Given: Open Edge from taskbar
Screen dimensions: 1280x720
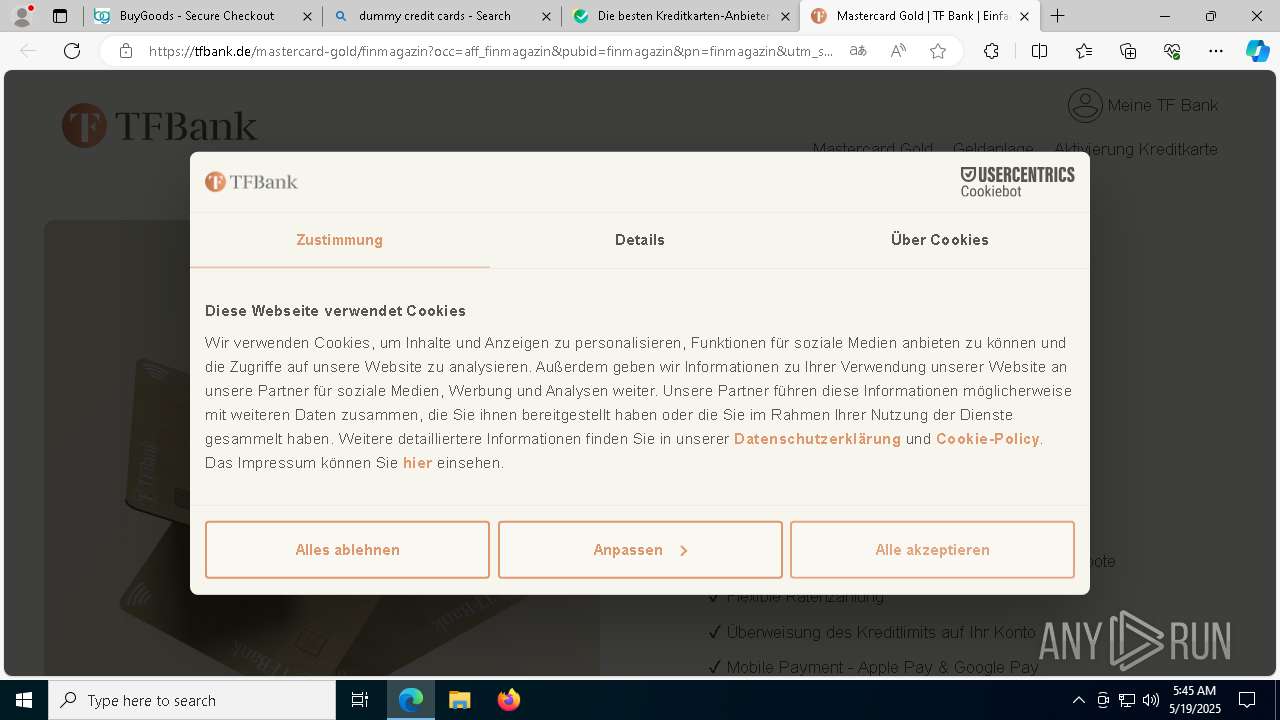Looking at the screenshot, I should click(411, 700).
